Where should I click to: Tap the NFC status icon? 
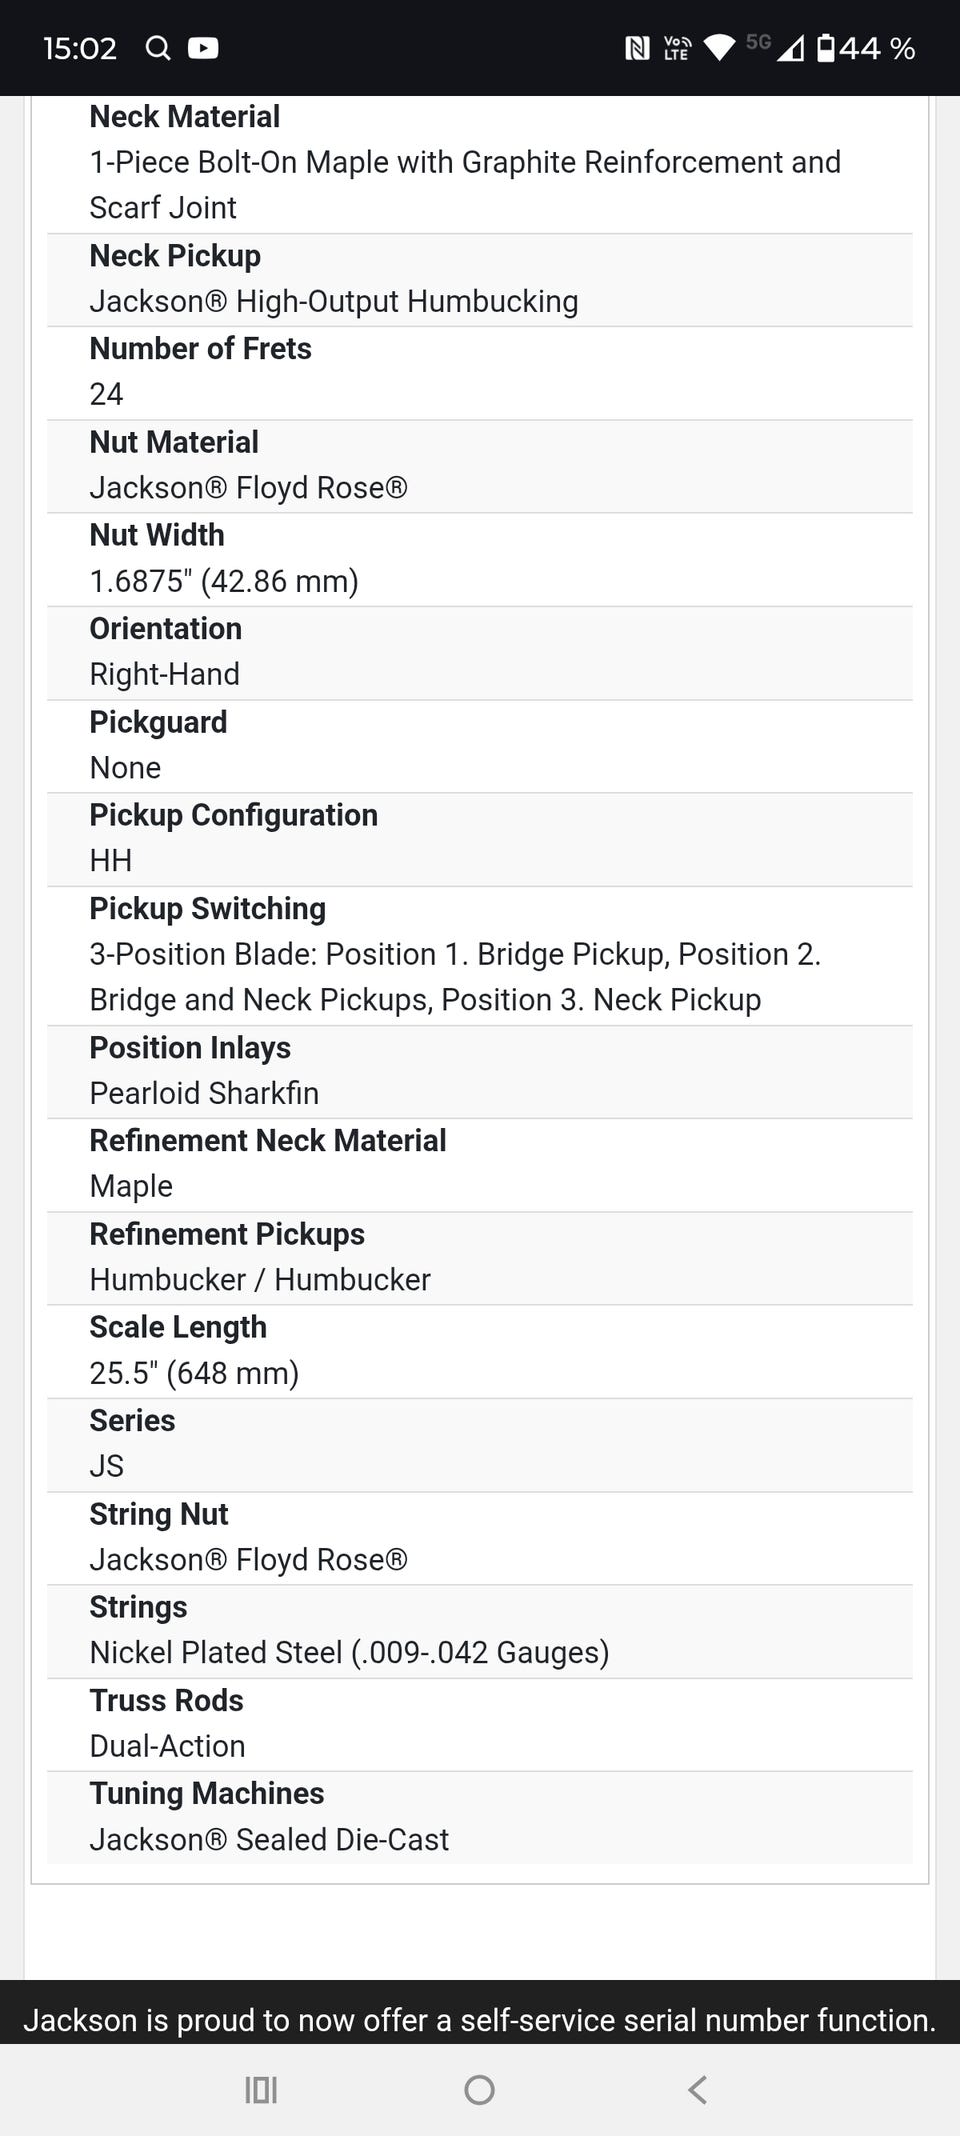(637, 48)
